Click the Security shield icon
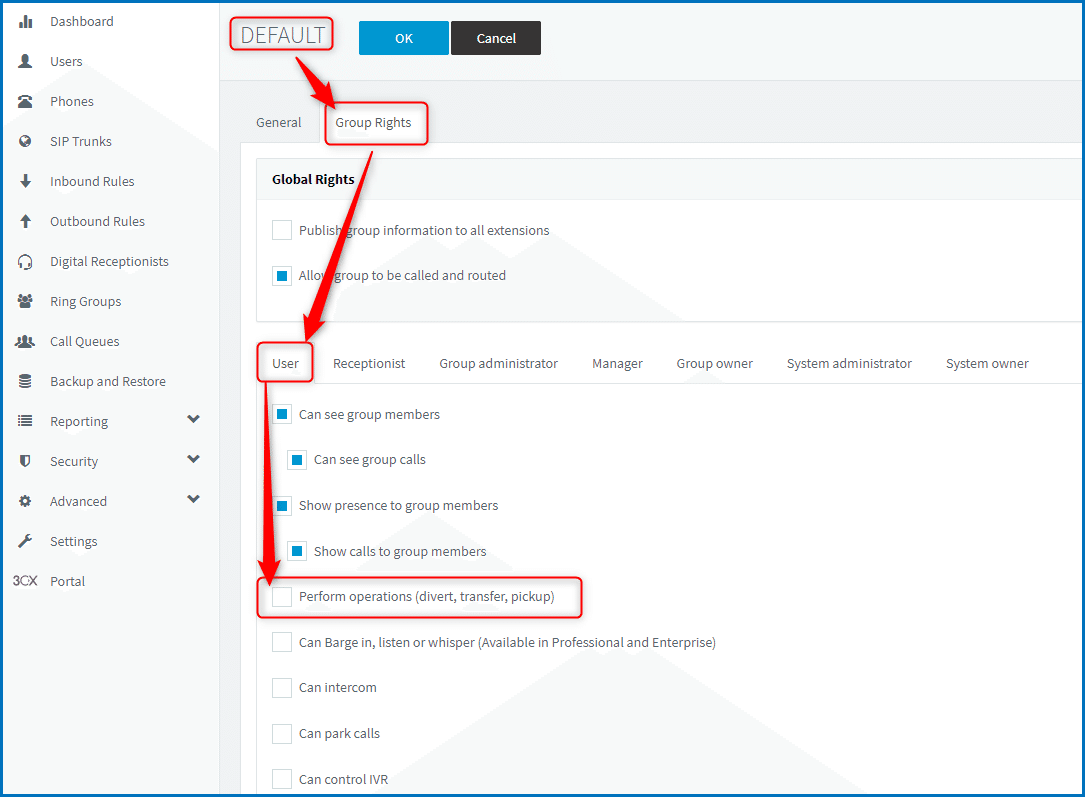This screenshot has width=1085, height=797. (26, 461)
